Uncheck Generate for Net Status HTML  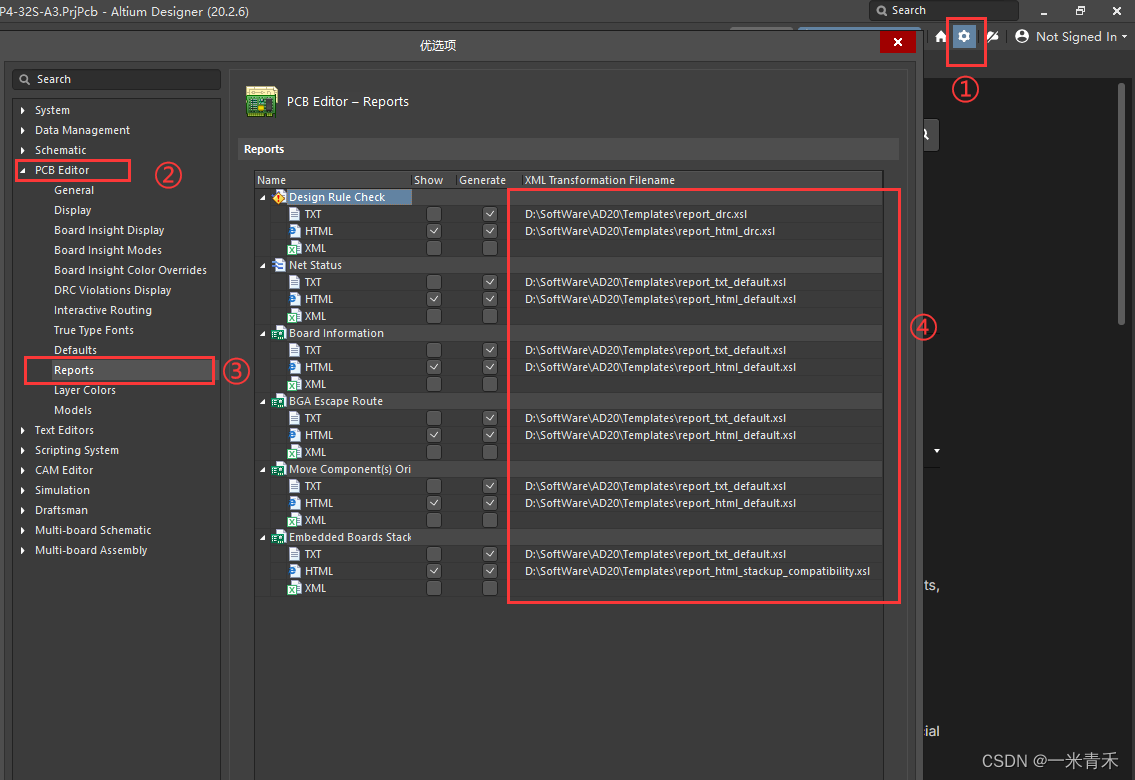point(489,298)
